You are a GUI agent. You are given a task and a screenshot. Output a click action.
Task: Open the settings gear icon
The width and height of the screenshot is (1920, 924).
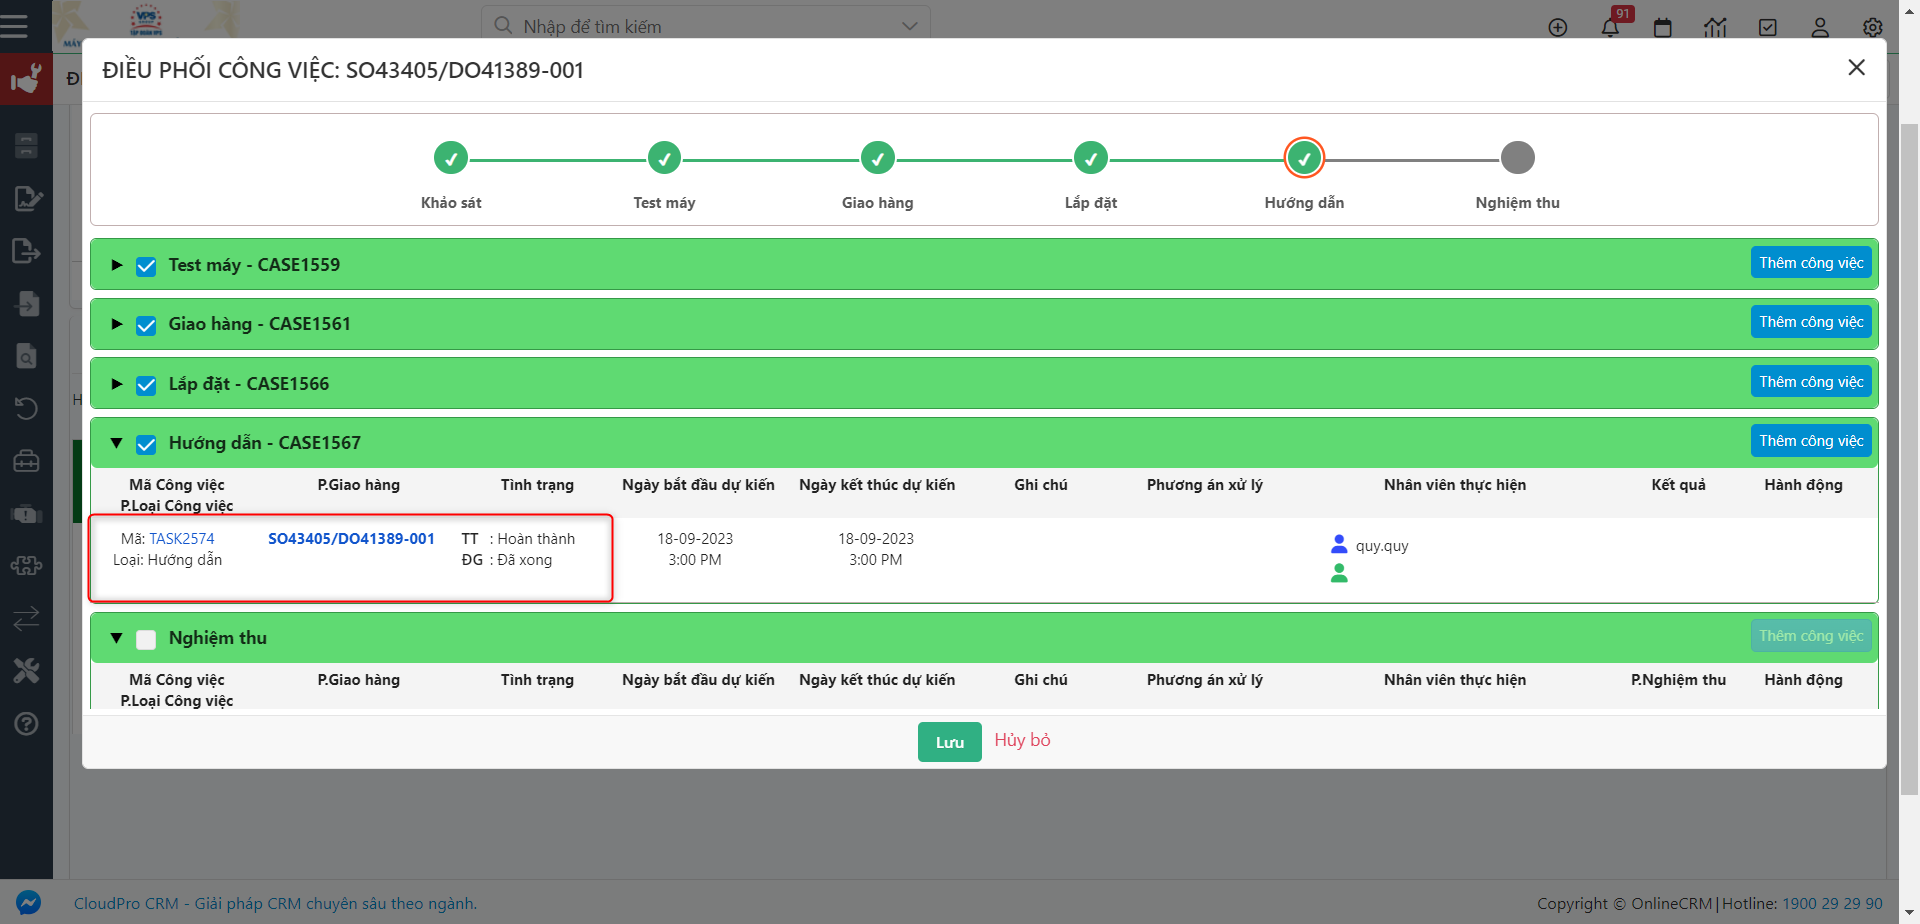click(1873, 27)
